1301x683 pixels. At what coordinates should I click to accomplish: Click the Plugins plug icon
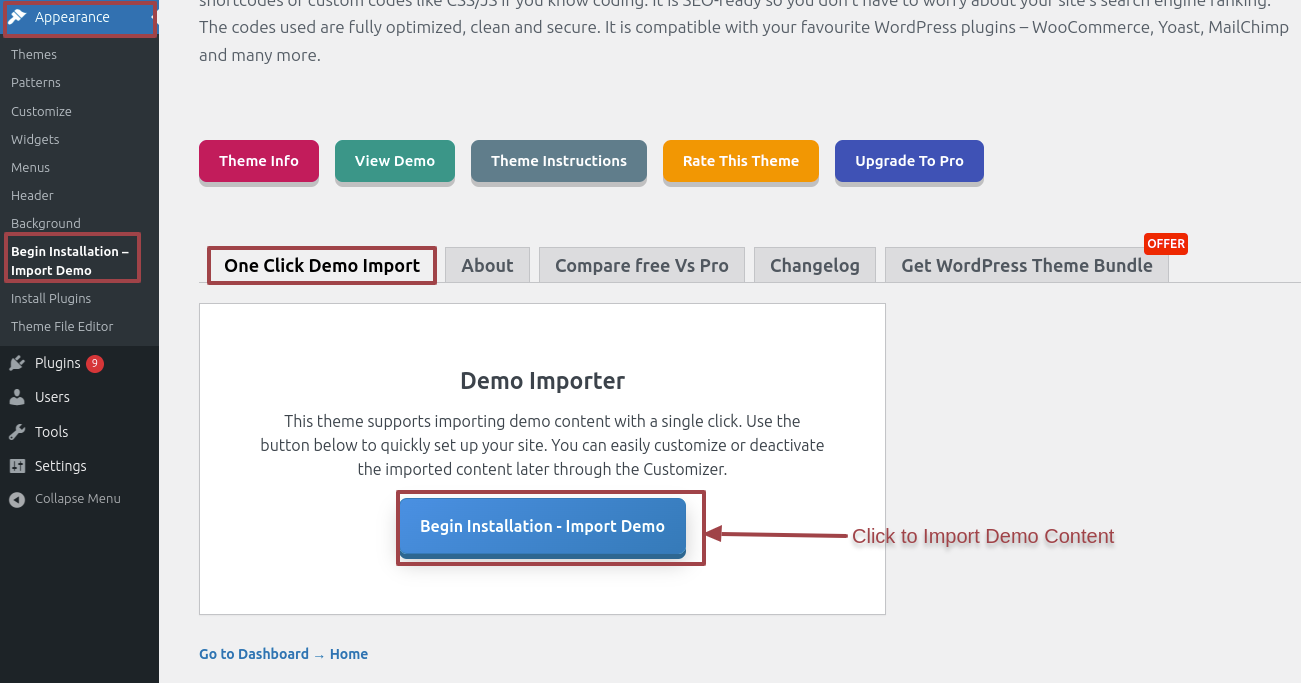[x=17, y=363]
